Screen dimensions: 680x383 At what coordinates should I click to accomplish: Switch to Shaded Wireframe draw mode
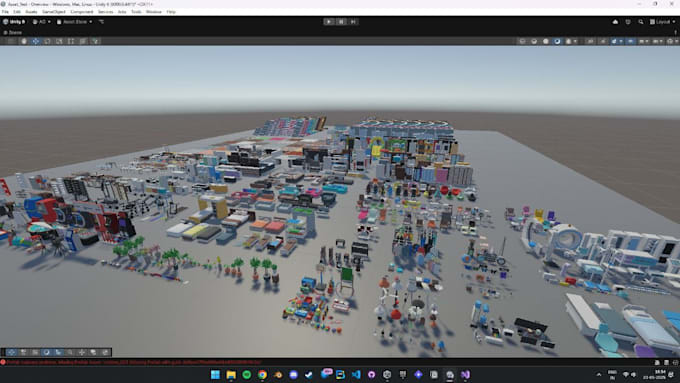point(534,41)
